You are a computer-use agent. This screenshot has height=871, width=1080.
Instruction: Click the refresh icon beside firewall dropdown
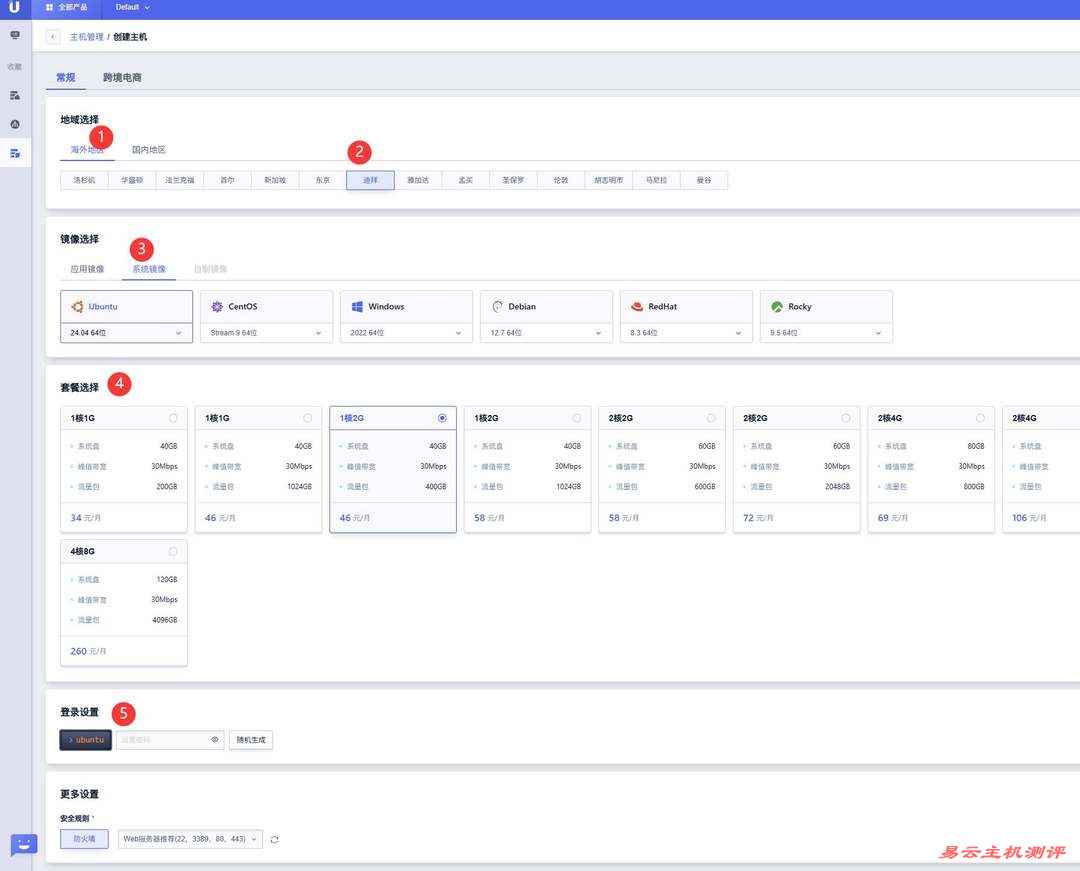[275, 839]
